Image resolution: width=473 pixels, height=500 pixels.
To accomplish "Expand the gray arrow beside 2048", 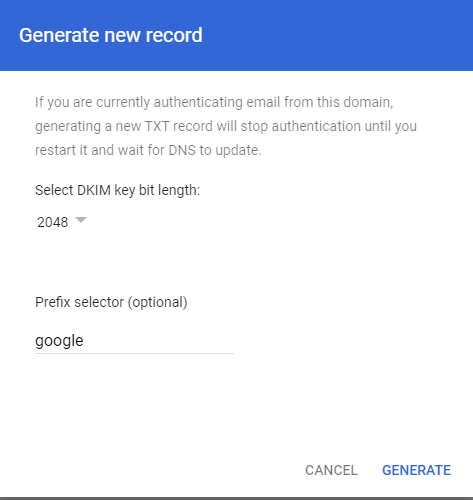I will [x=81, y=220].
